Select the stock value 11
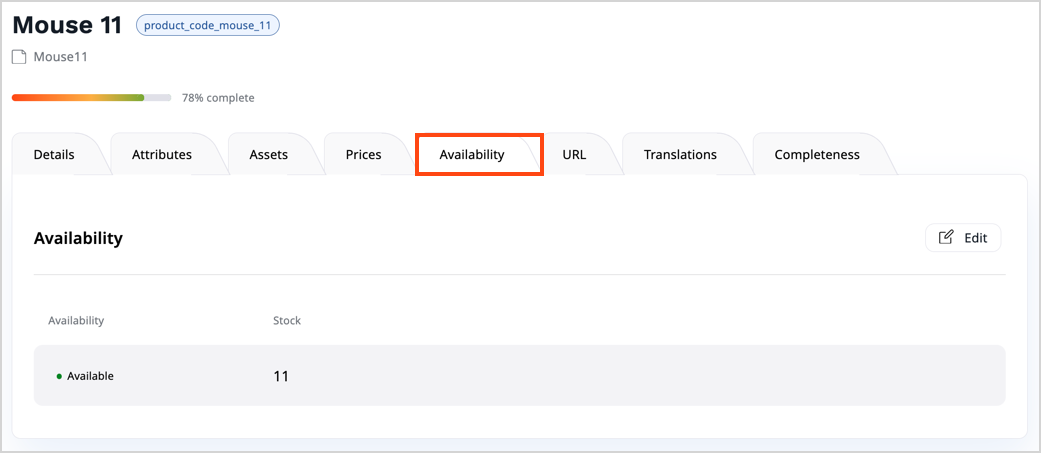The width and height of the screenshot is (1041, 453). coord(281,376)
